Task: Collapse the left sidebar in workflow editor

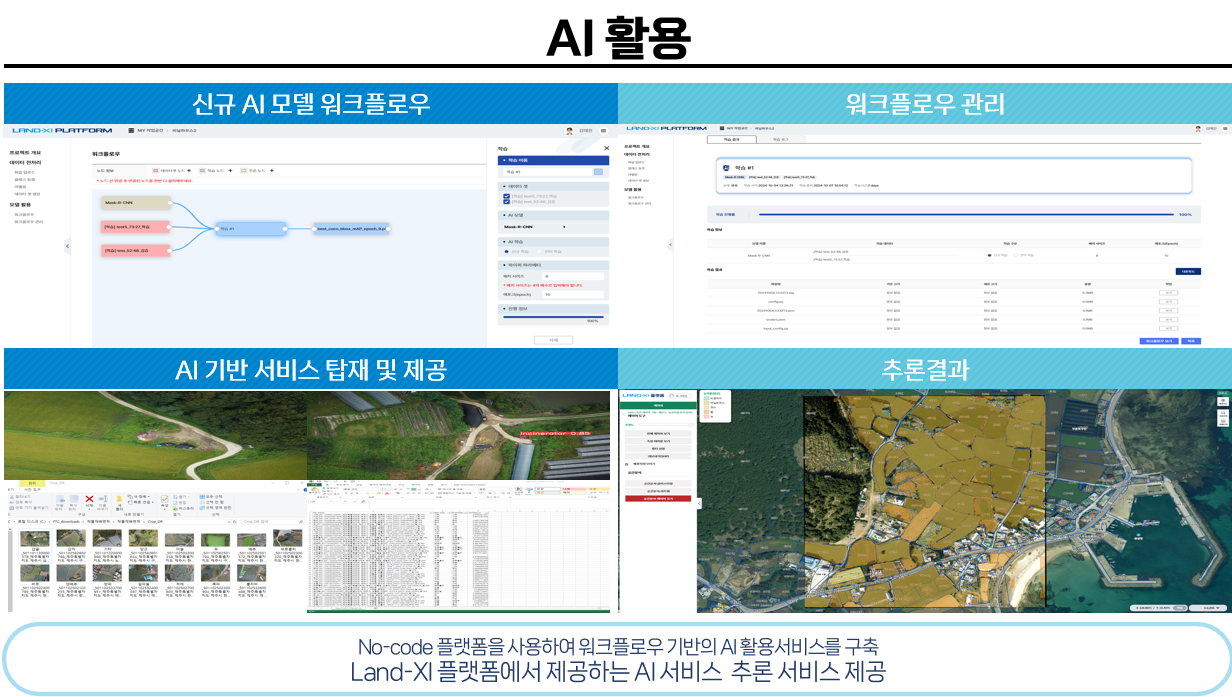Action: pyautogui.click(x=67, y=245)
